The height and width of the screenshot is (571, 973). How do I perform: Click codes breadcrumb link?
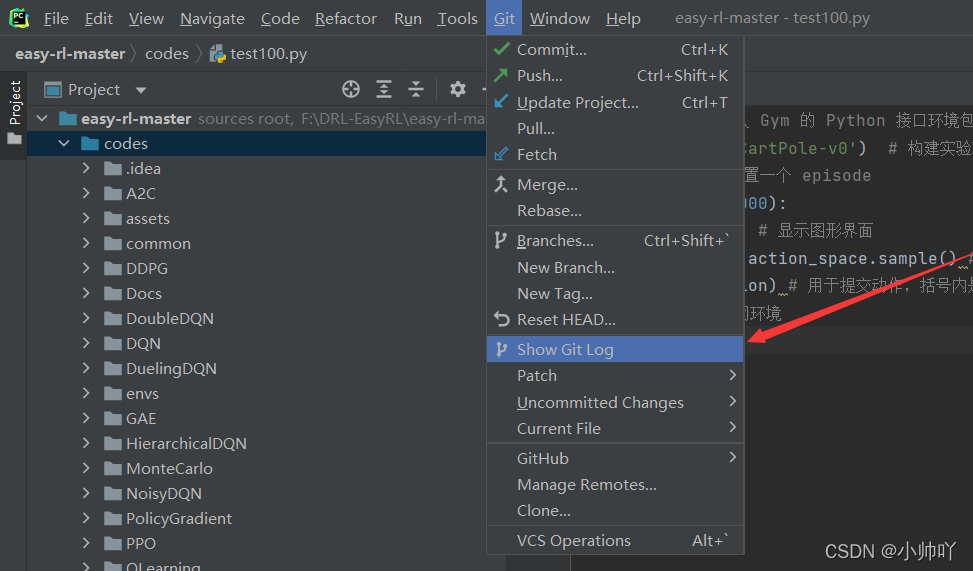(167, 54)
